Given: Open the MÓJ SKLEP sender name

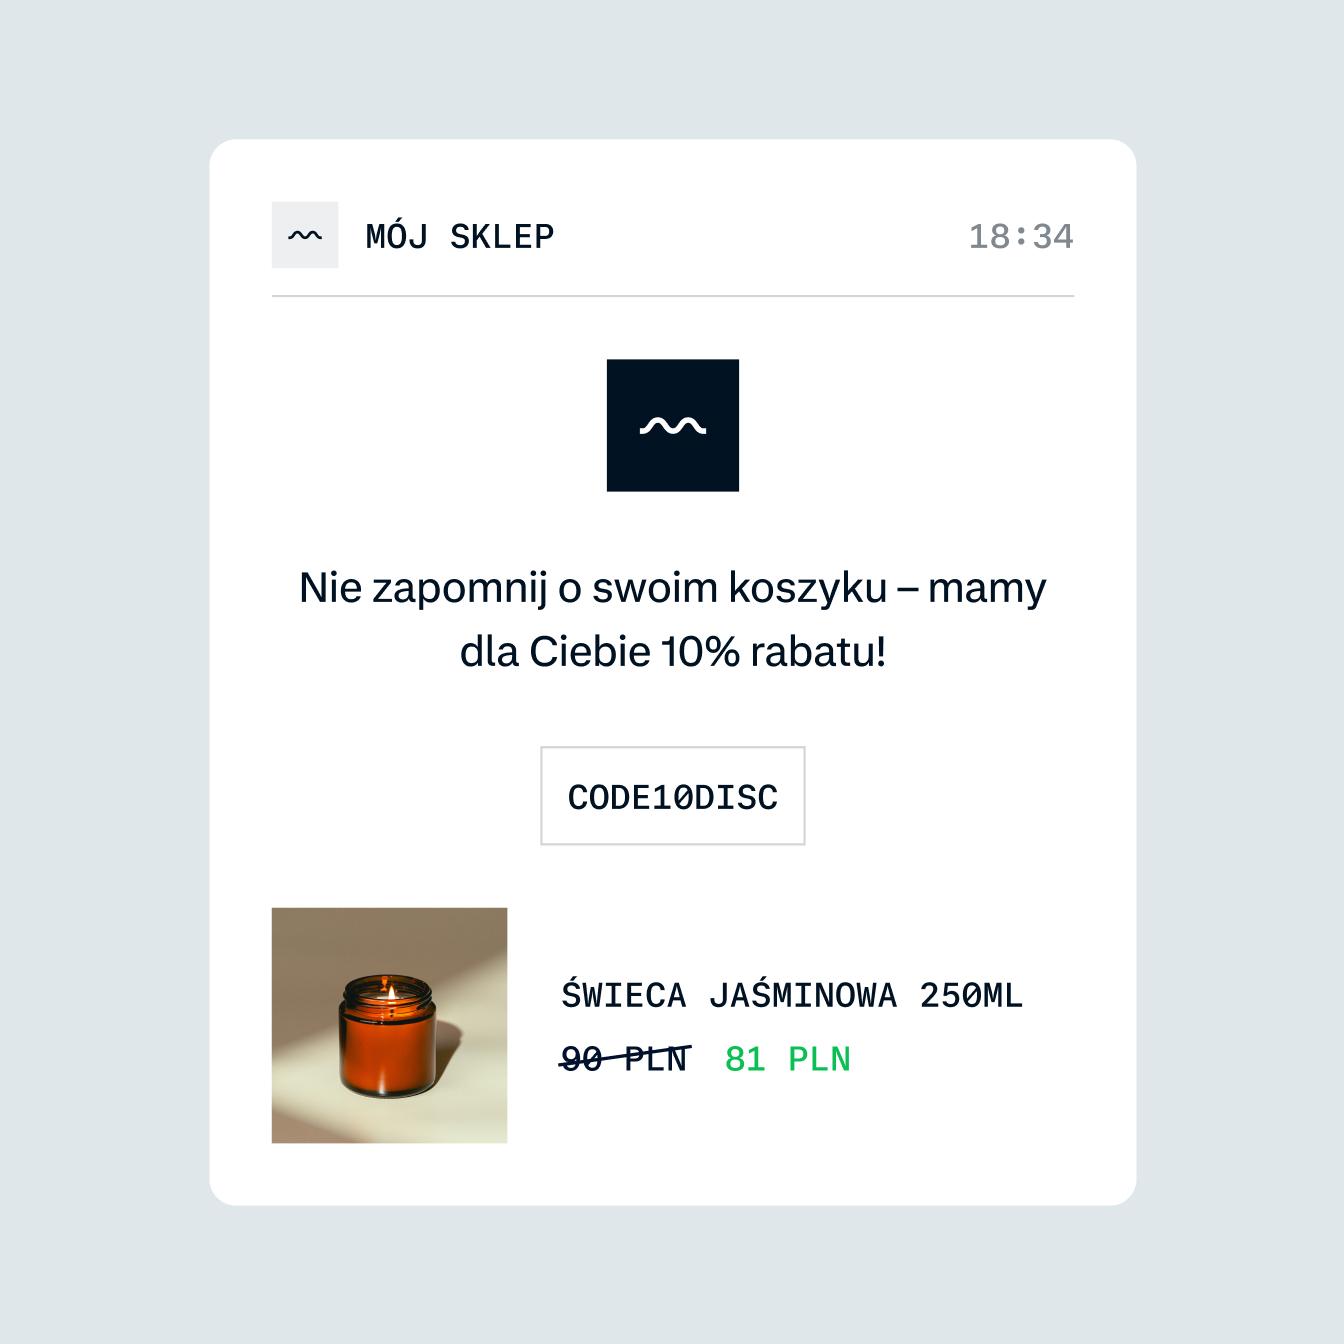Looking at the screenshot, I should click(x=460, y=237).
